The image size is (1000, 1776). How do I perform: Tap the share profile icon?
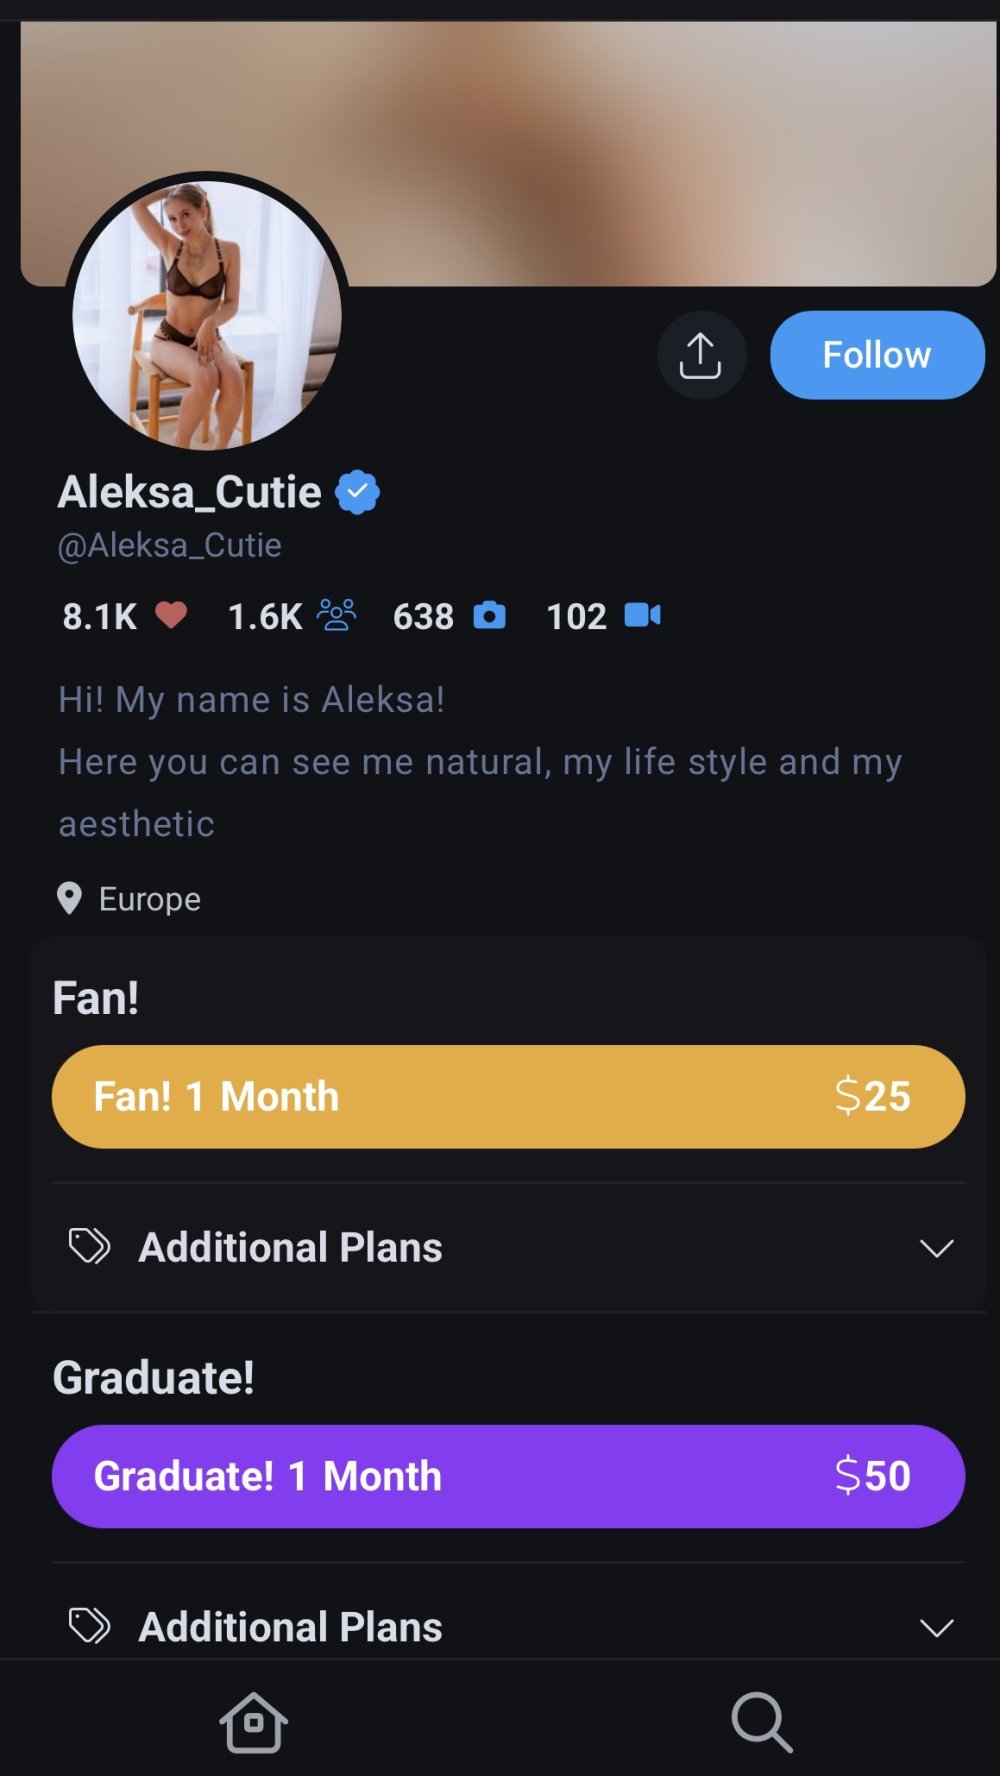click(701, 355)
